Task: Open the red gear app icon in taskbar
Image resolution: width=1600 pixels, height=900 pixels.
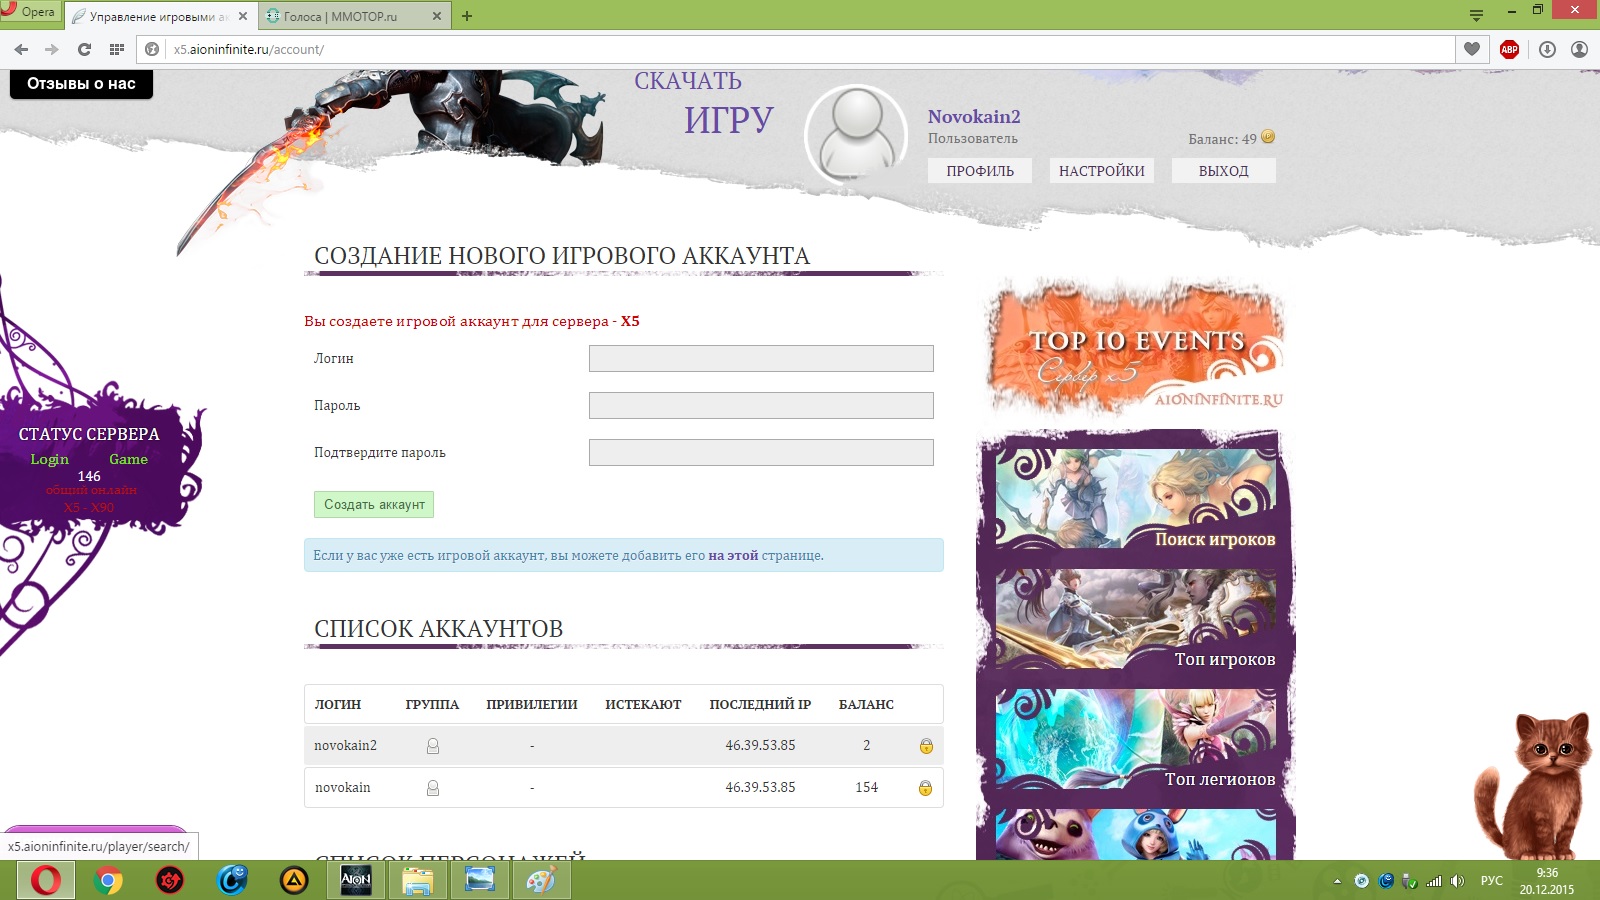Action: (x=170, y=880)
